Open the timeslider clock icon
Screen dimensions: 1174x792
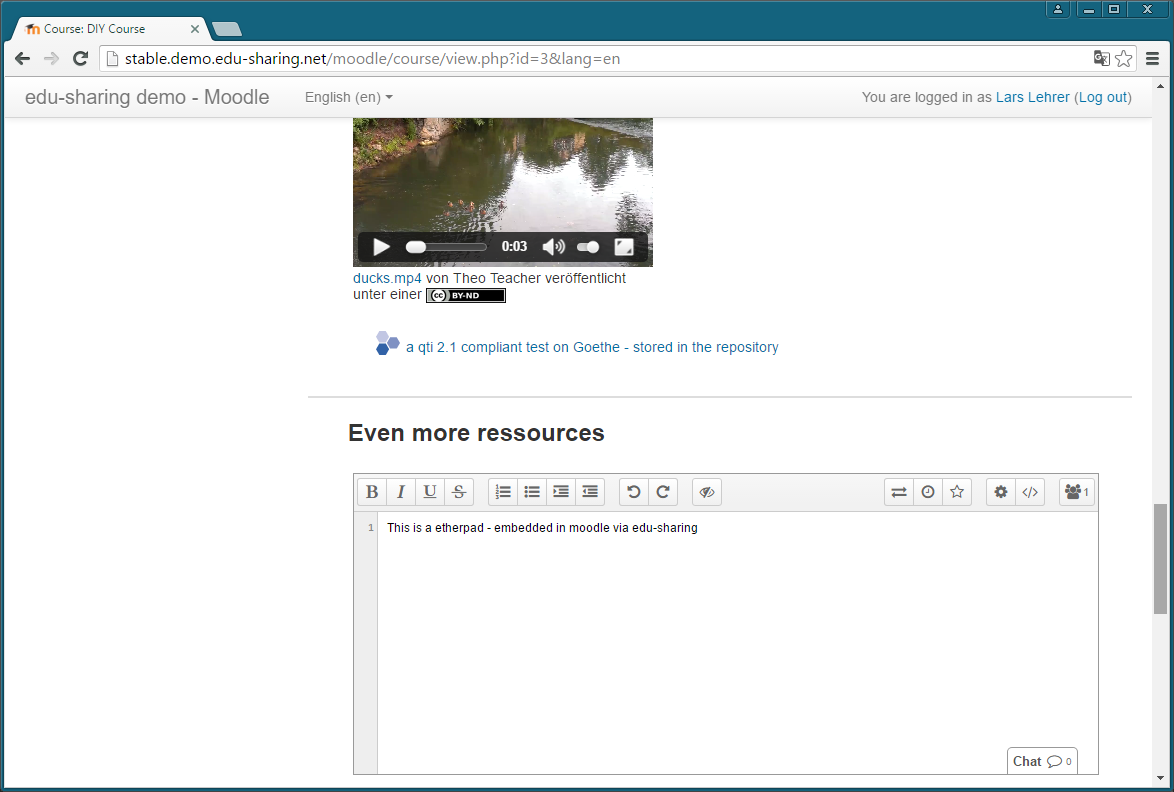pyautogui.click(x=928, y=492)
